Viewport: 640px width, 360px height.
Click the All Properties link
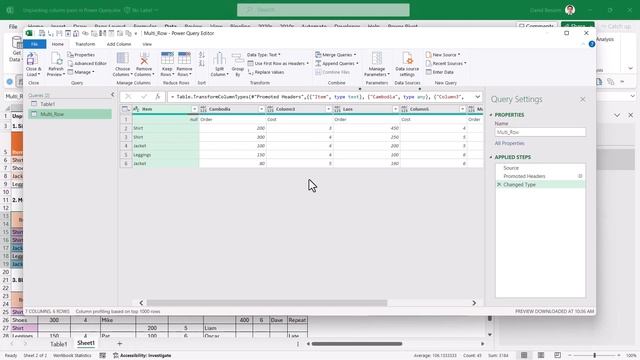509,143
